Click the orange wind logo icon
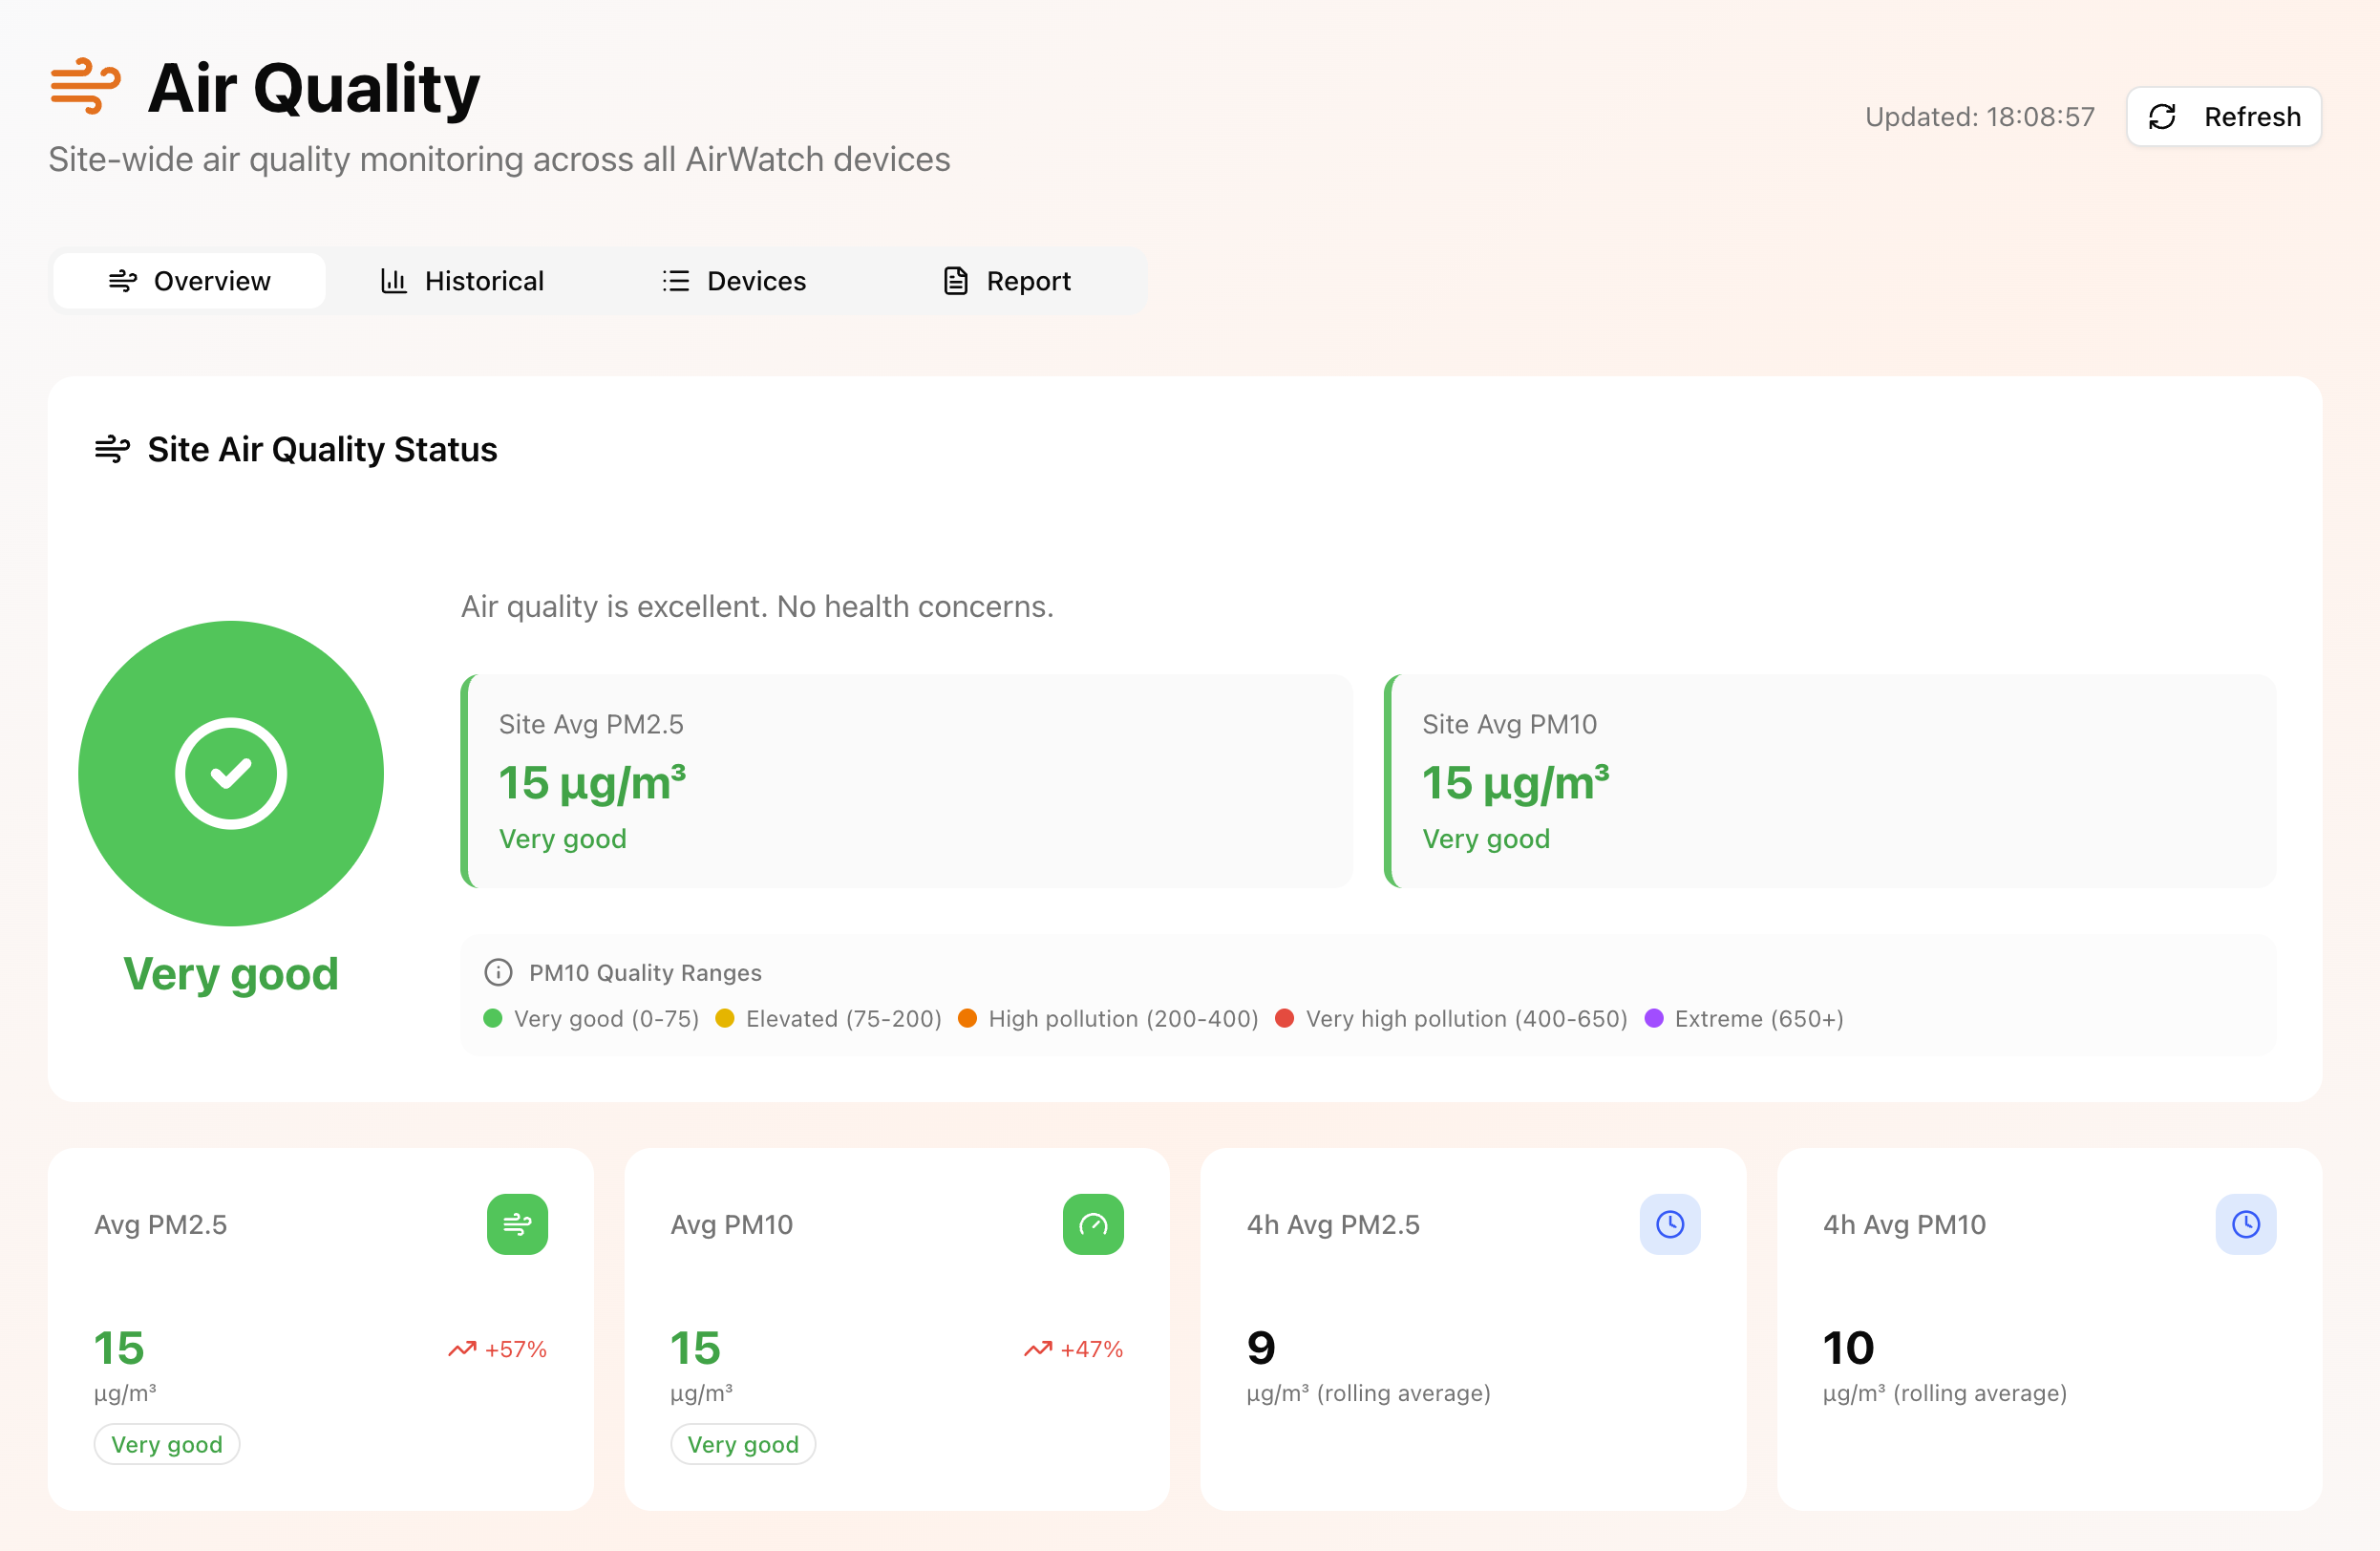Image resolution: width=2380 pixels, height=1551 pixels. click(85, 87)
